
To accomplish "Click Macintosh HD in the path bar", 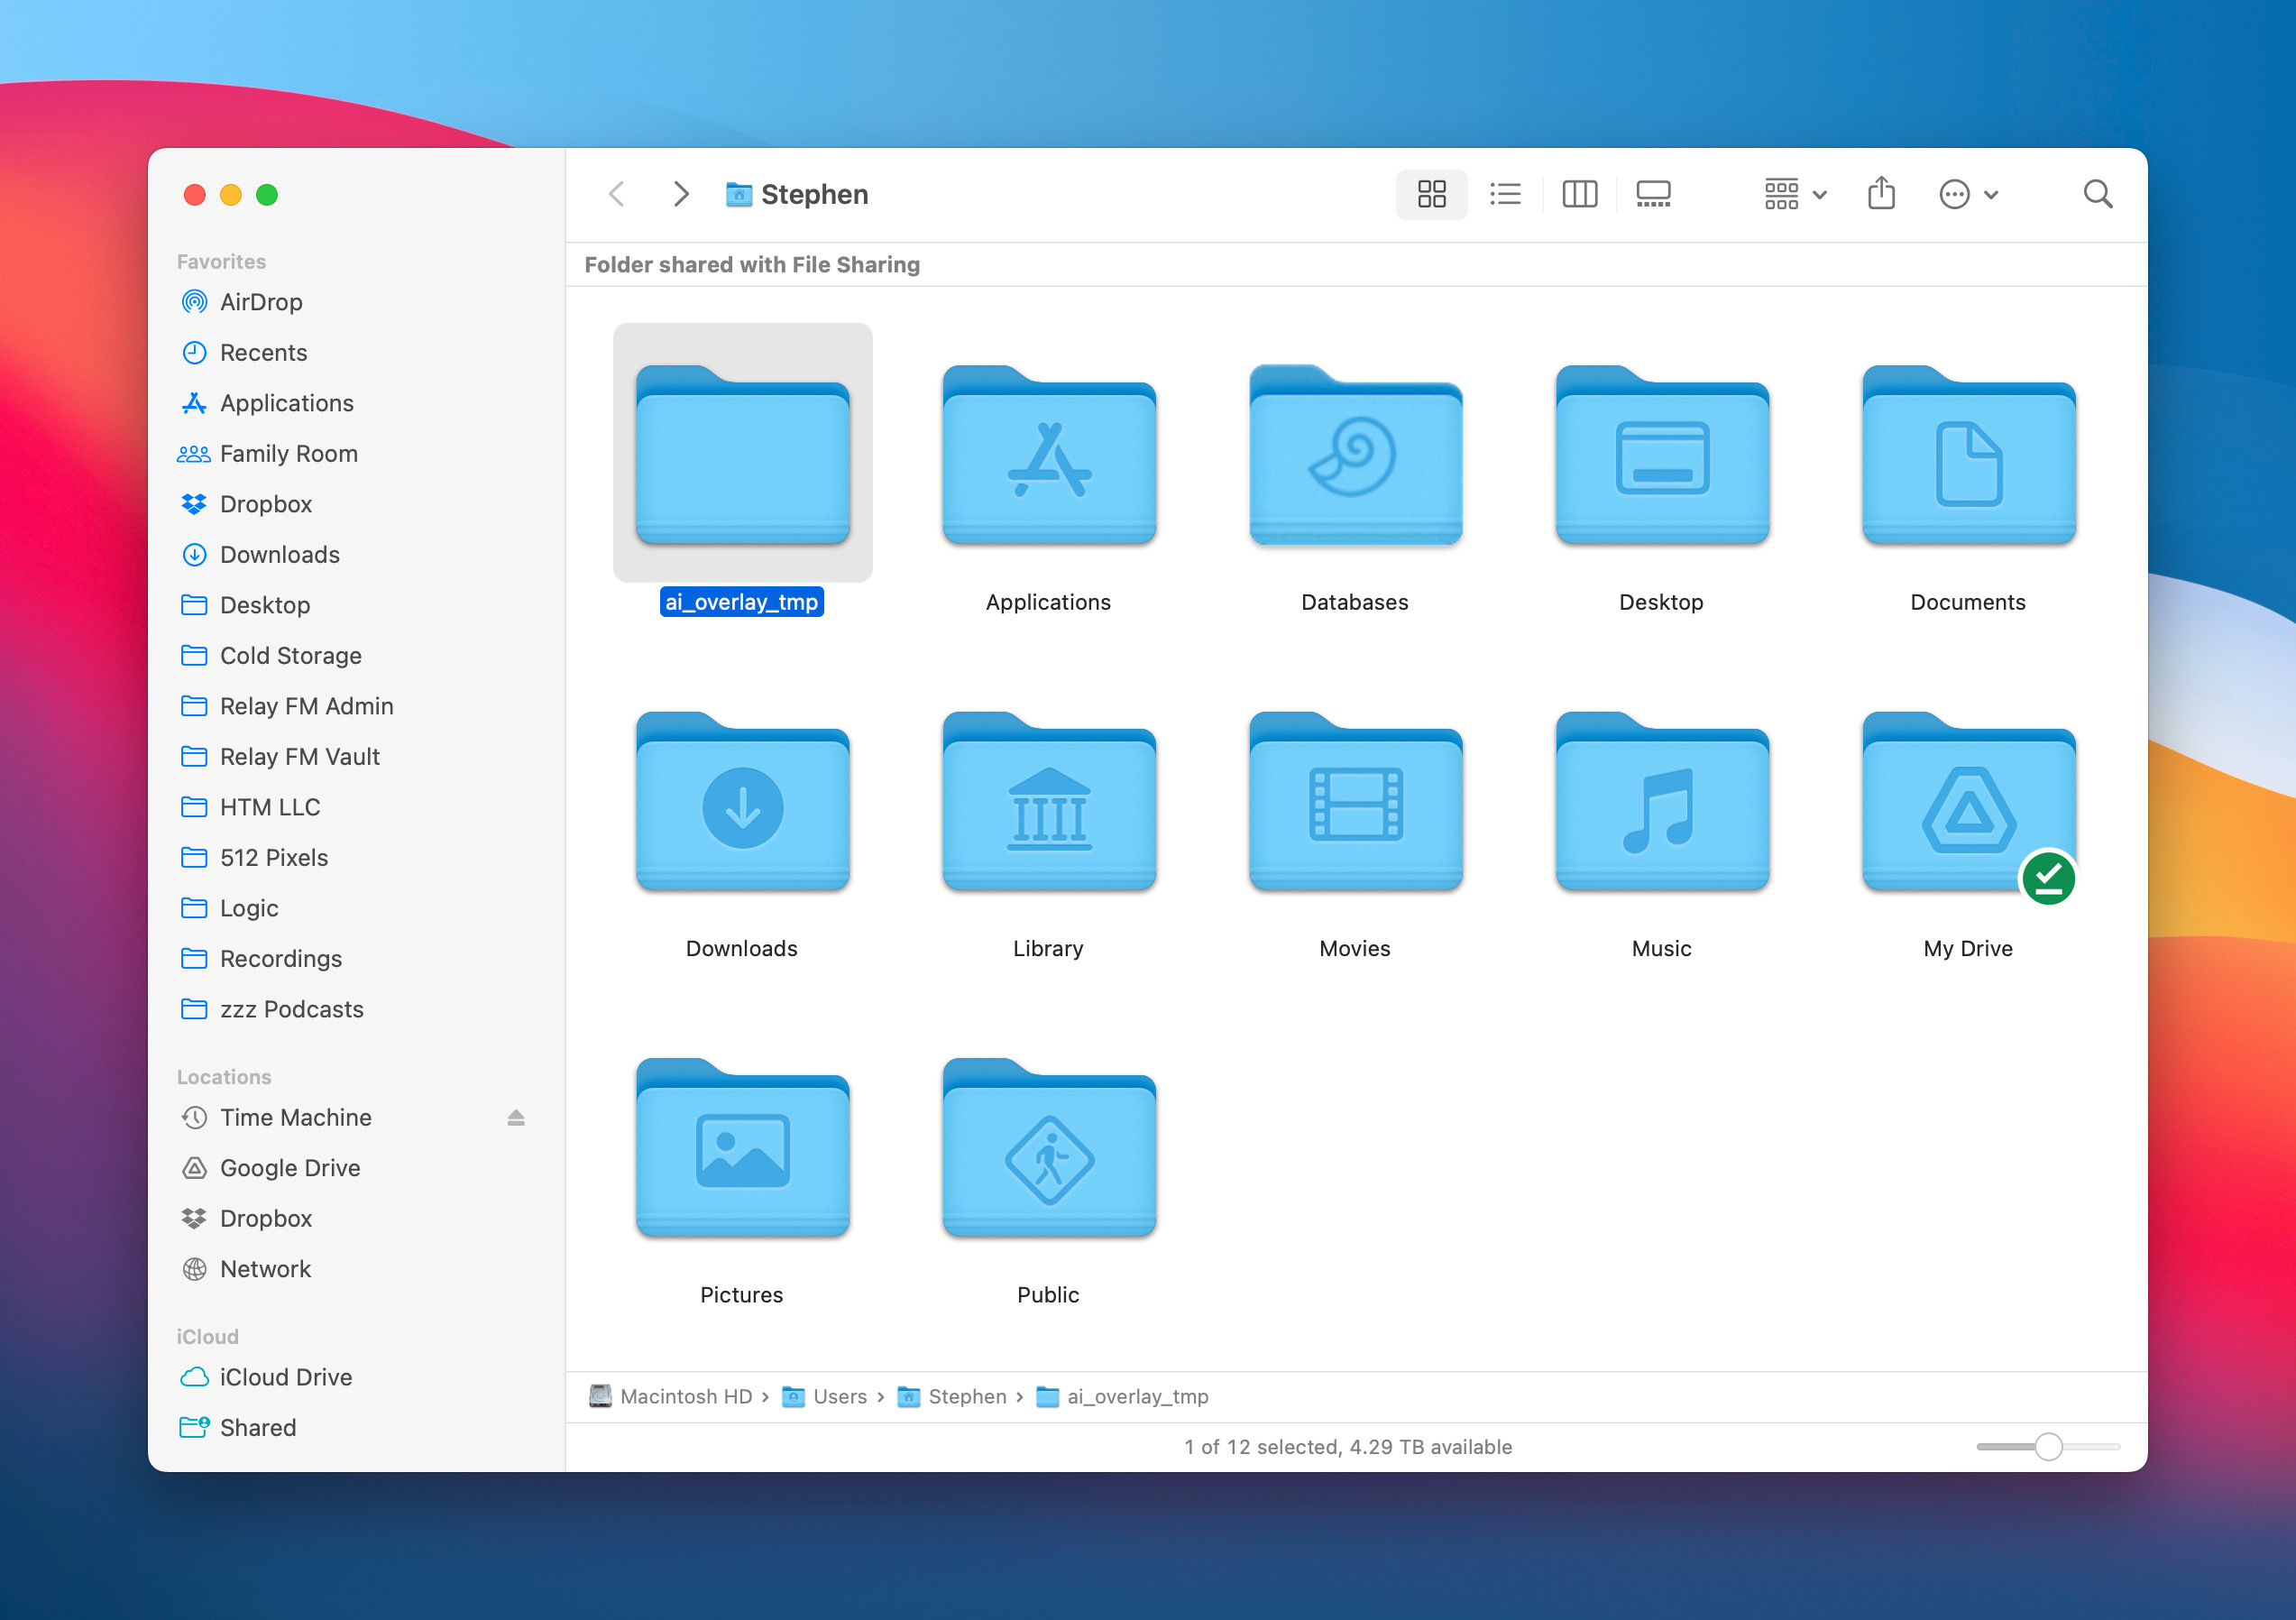I will coord(670,1396).
